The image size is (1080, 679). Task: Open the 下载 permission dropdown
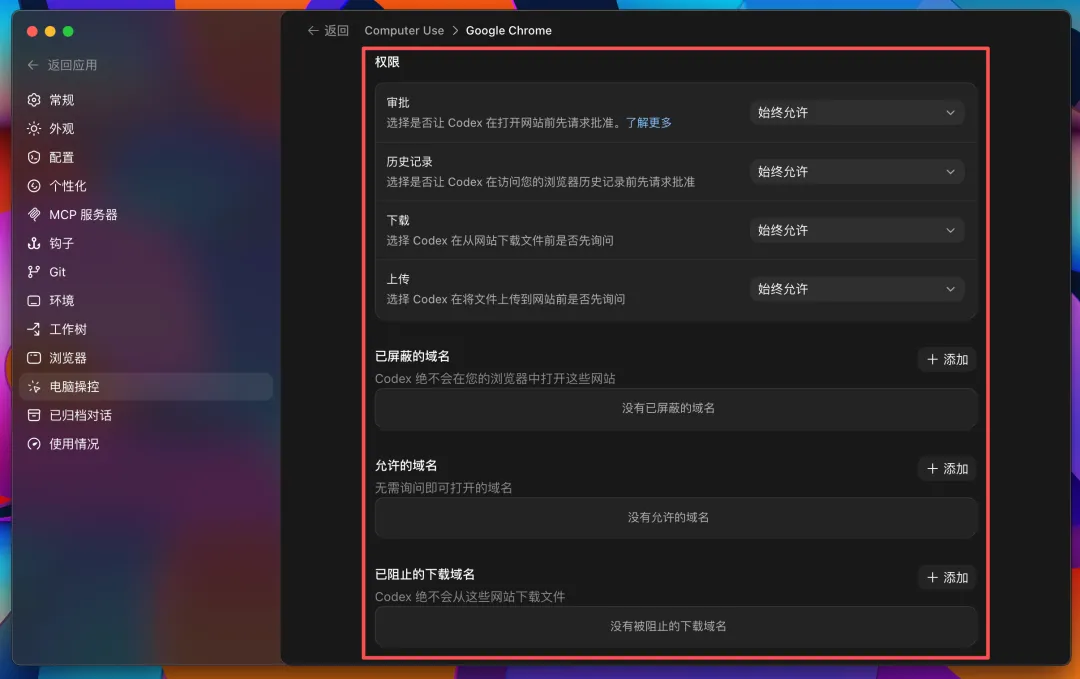(x=856, y=230)
